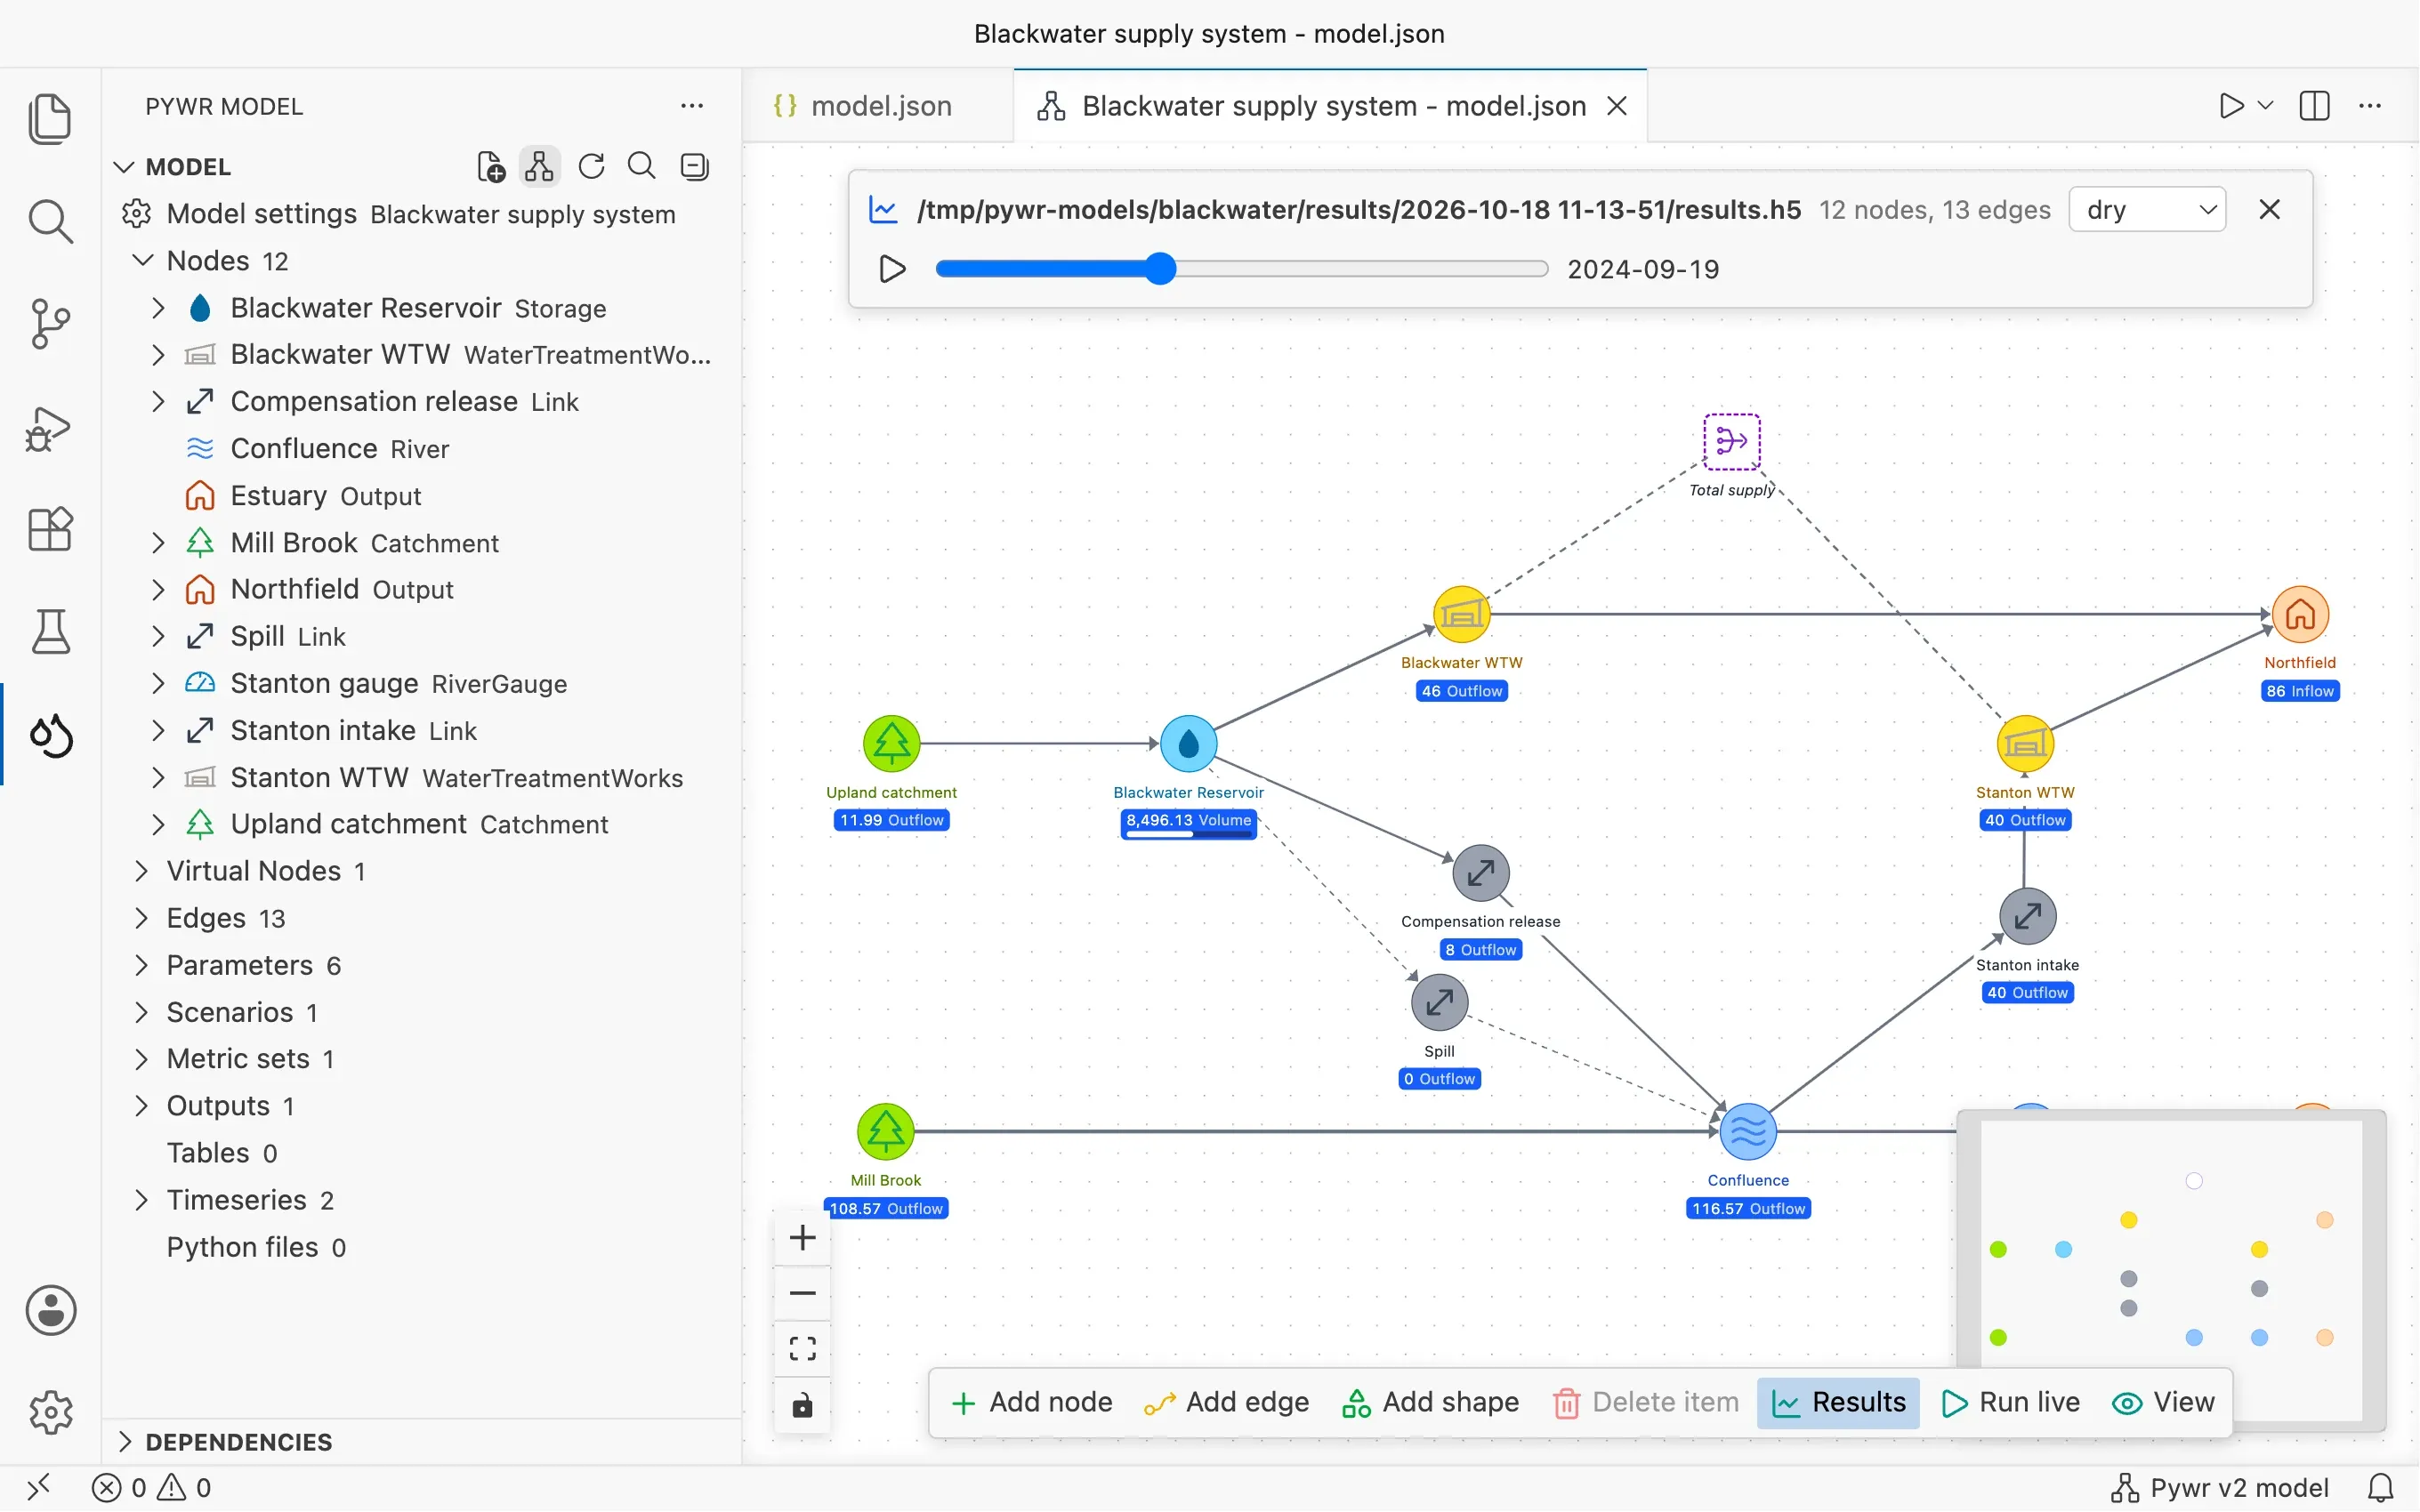
Task: Click the Run live button
Action: pyautogui.click(x=2011, y=1402)
